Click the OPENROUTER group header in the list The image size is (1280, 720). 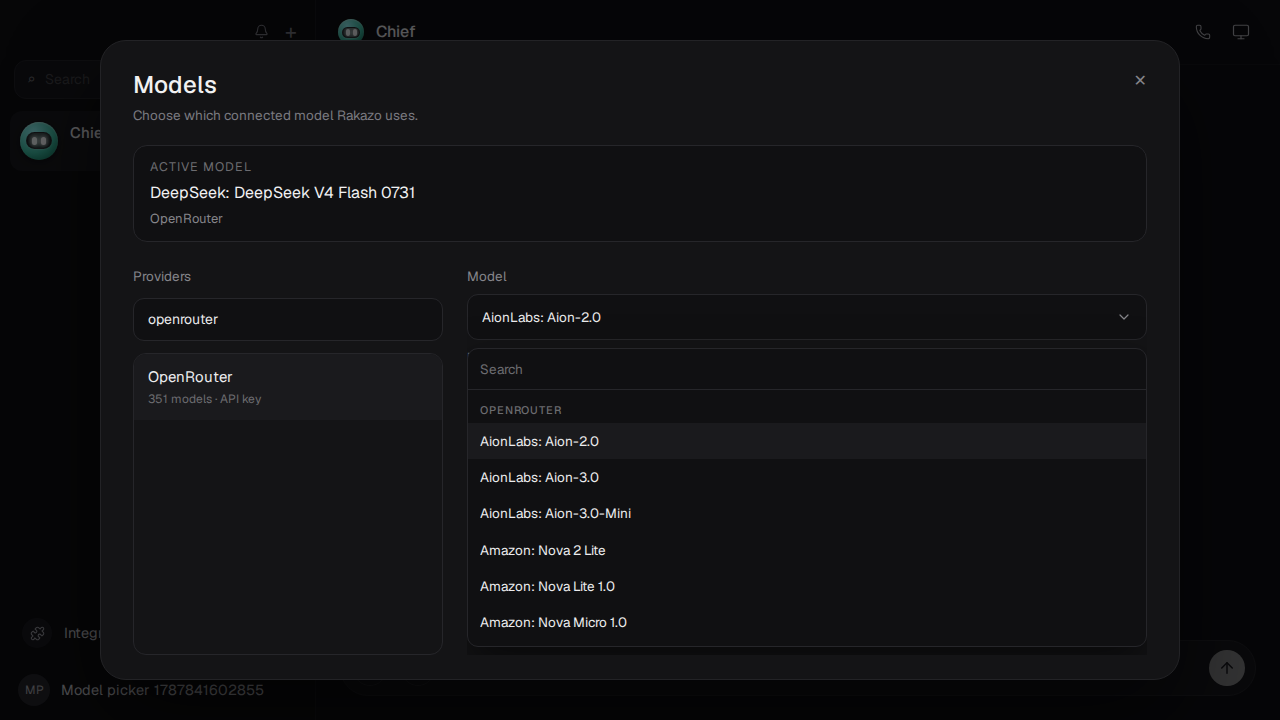tap(521, 410)
